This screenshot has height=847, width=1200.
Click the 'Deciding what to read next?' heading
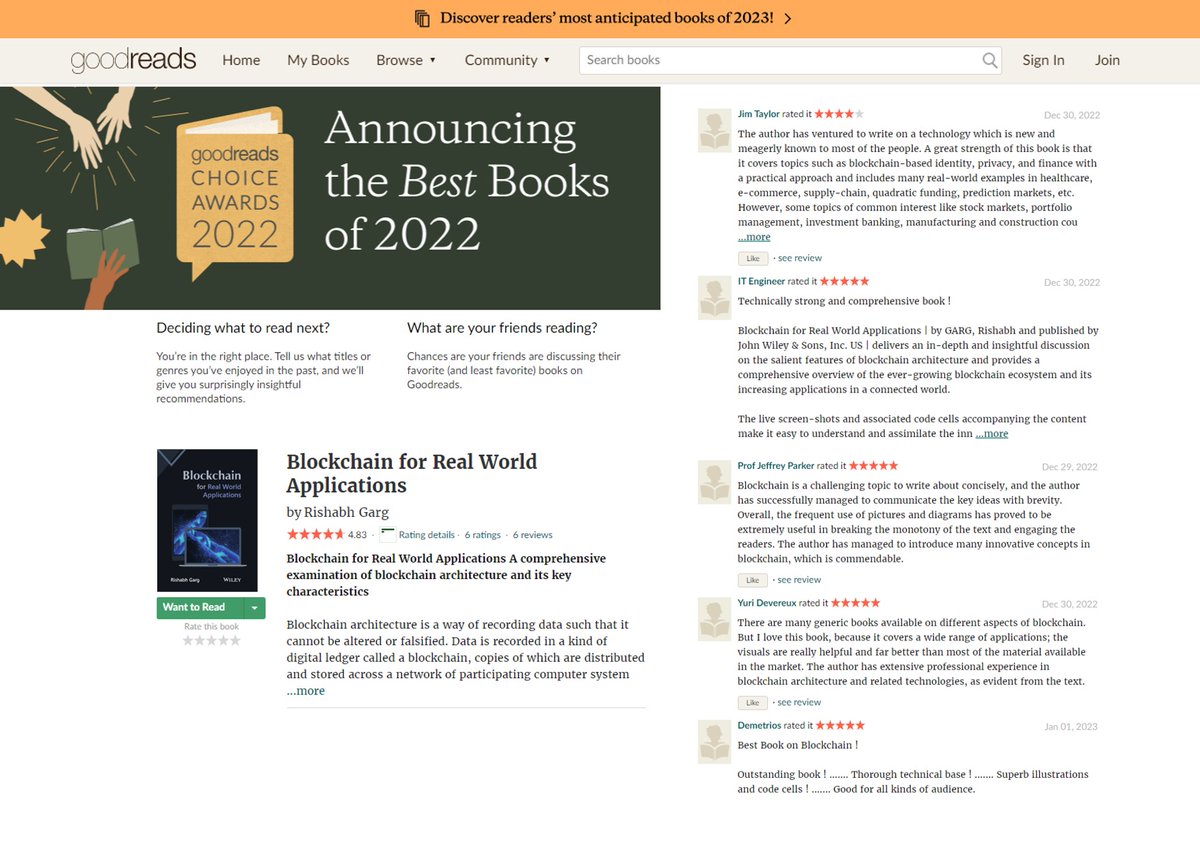point(243,328)
